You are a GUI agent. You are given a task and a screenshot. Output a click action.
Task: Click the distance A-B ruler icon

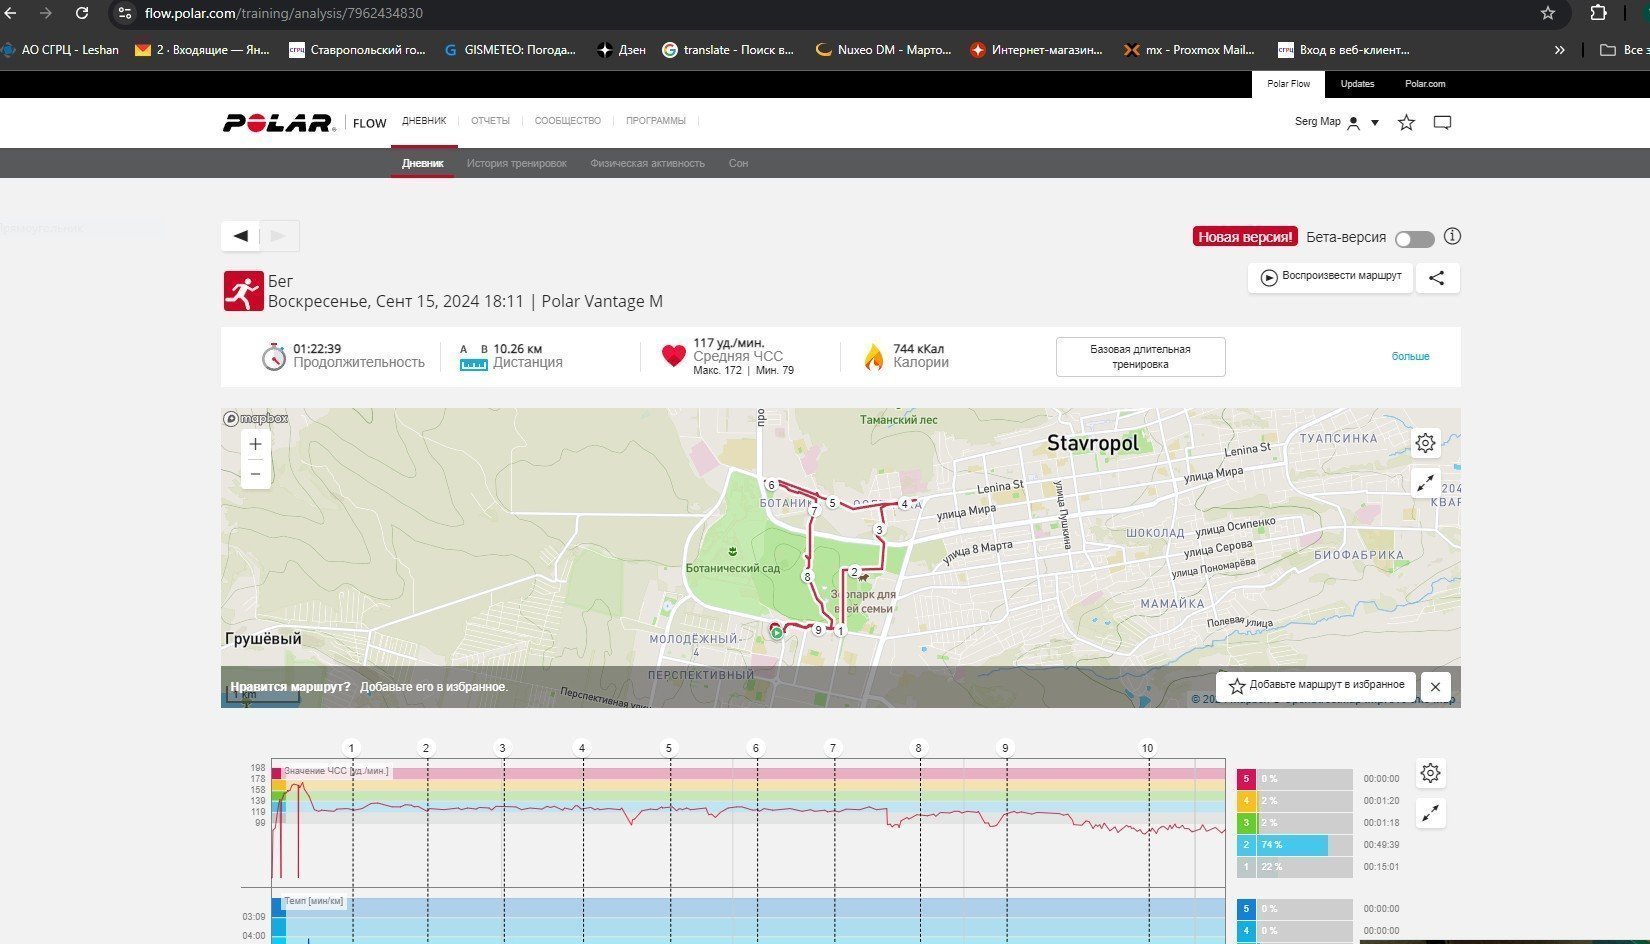[473, 357]
